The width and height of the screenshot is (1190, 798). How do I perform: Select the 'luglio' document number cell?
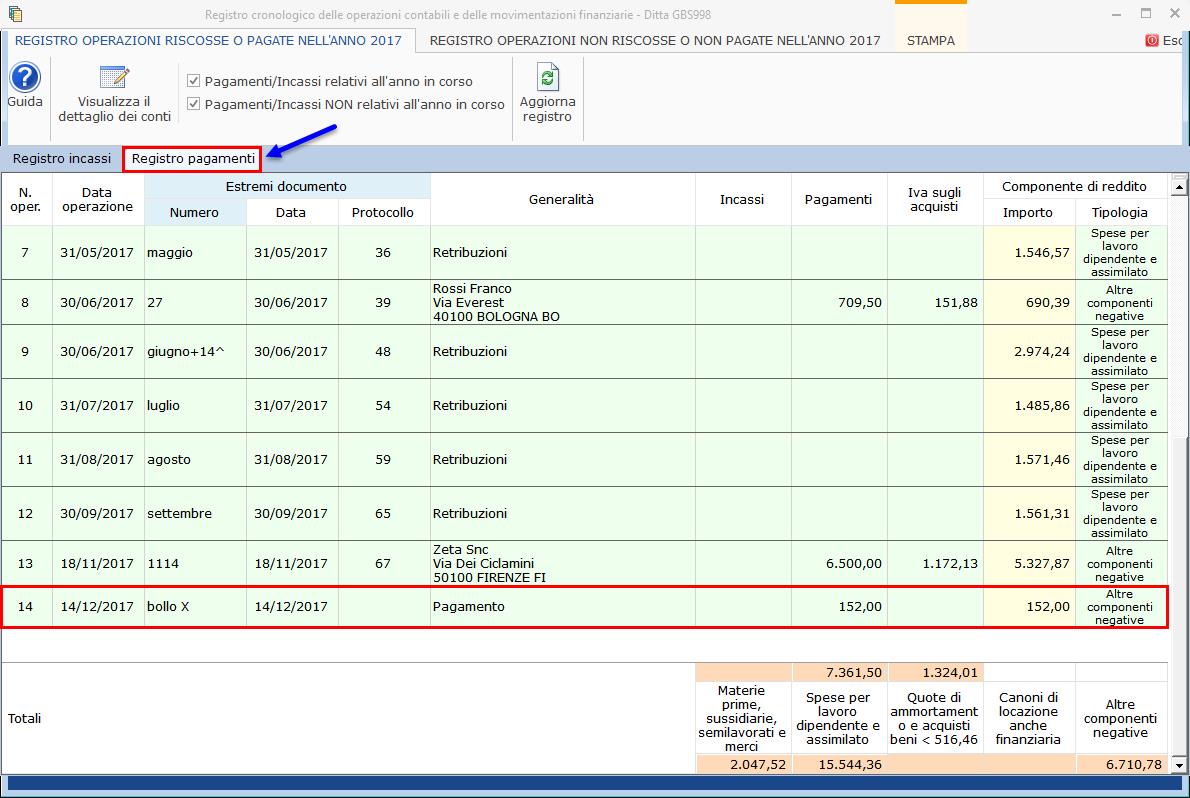194,405
